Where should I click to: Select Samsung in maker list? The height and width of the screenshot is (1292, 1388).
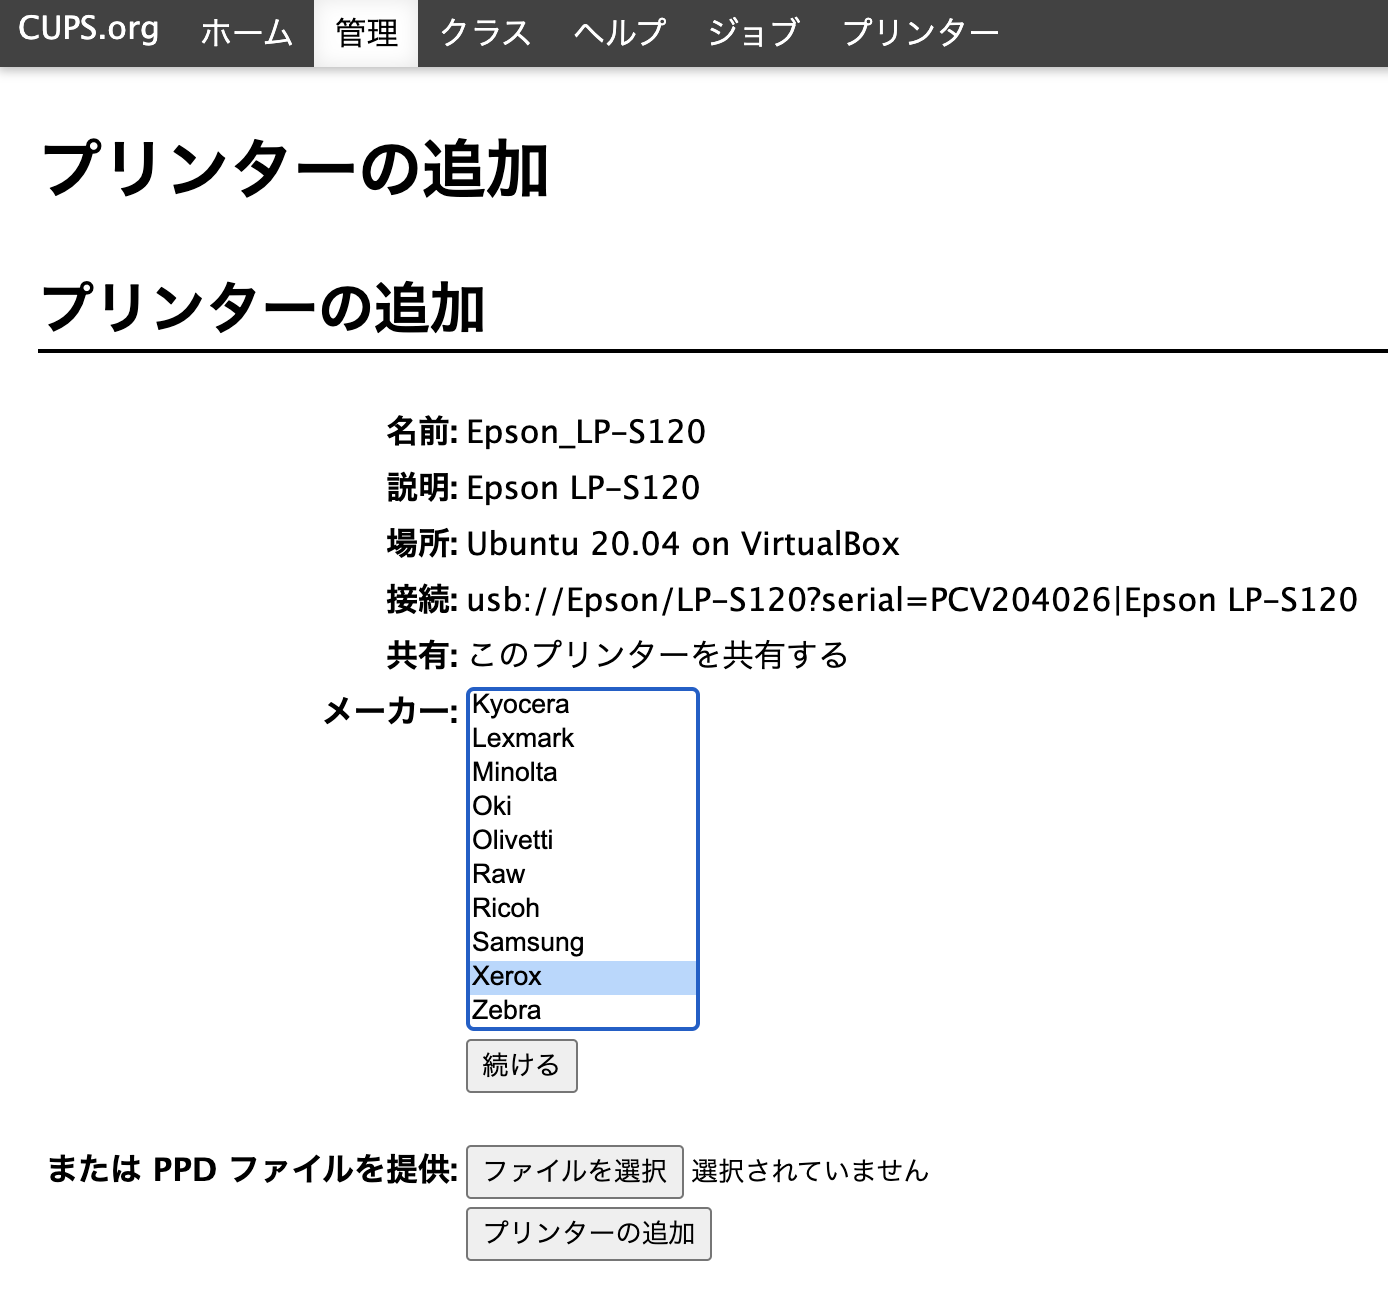(583, 942)
